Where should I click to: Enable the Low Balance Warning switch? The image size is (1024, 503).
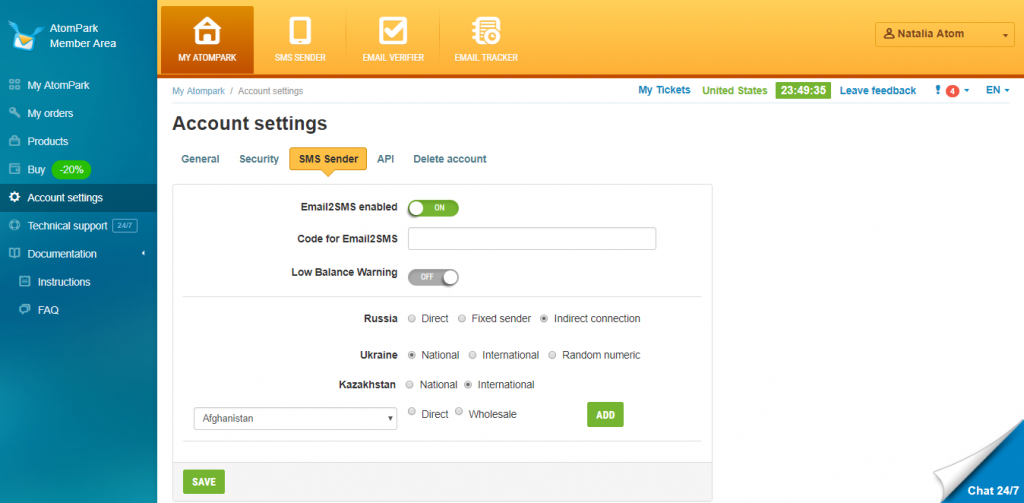434,276
